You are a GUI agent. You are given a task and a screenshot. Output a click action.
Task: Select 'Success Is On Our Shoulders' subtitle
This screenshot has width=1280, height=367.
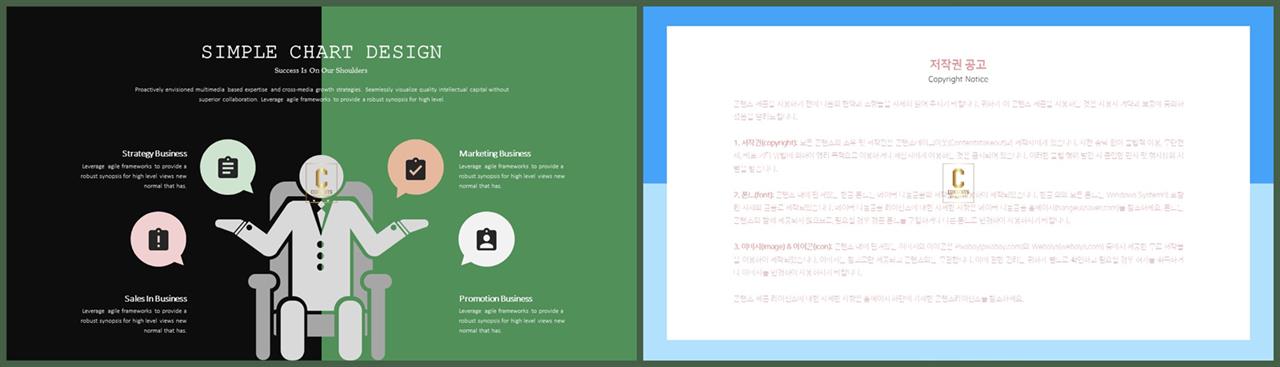point(321,71)
